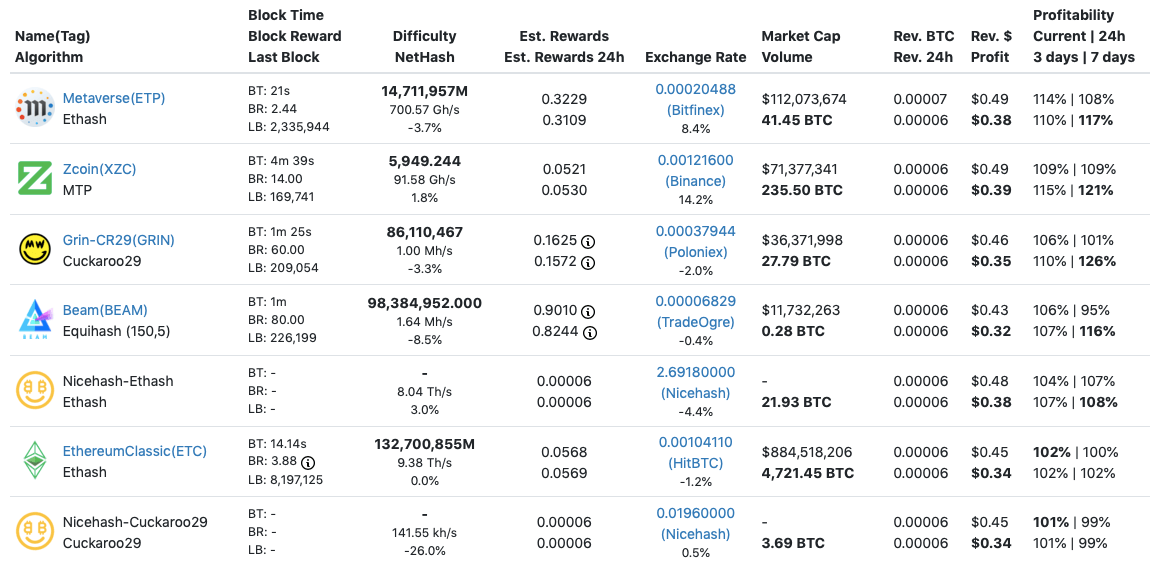Image resolution: width=1161 pixels, height=564 pixels.
Task: Open the Metaverse(ETP) coin link
Action: click(114, 98)
